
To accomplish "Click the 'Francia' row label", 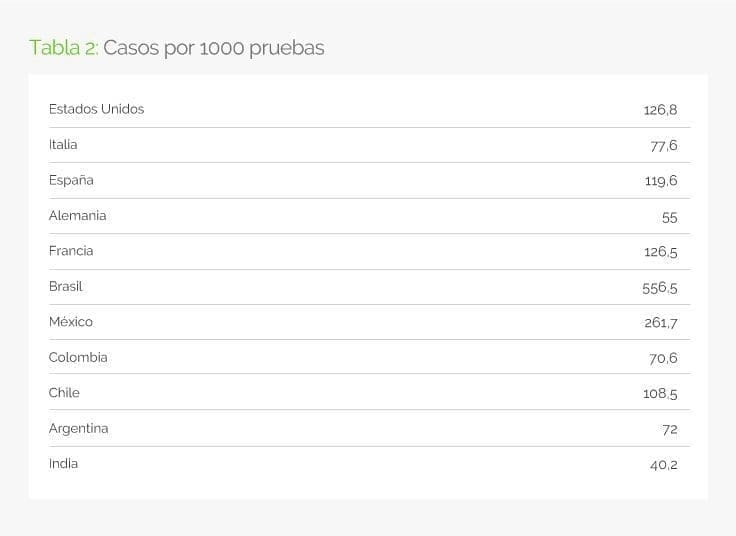I will [x=71, y=251].
